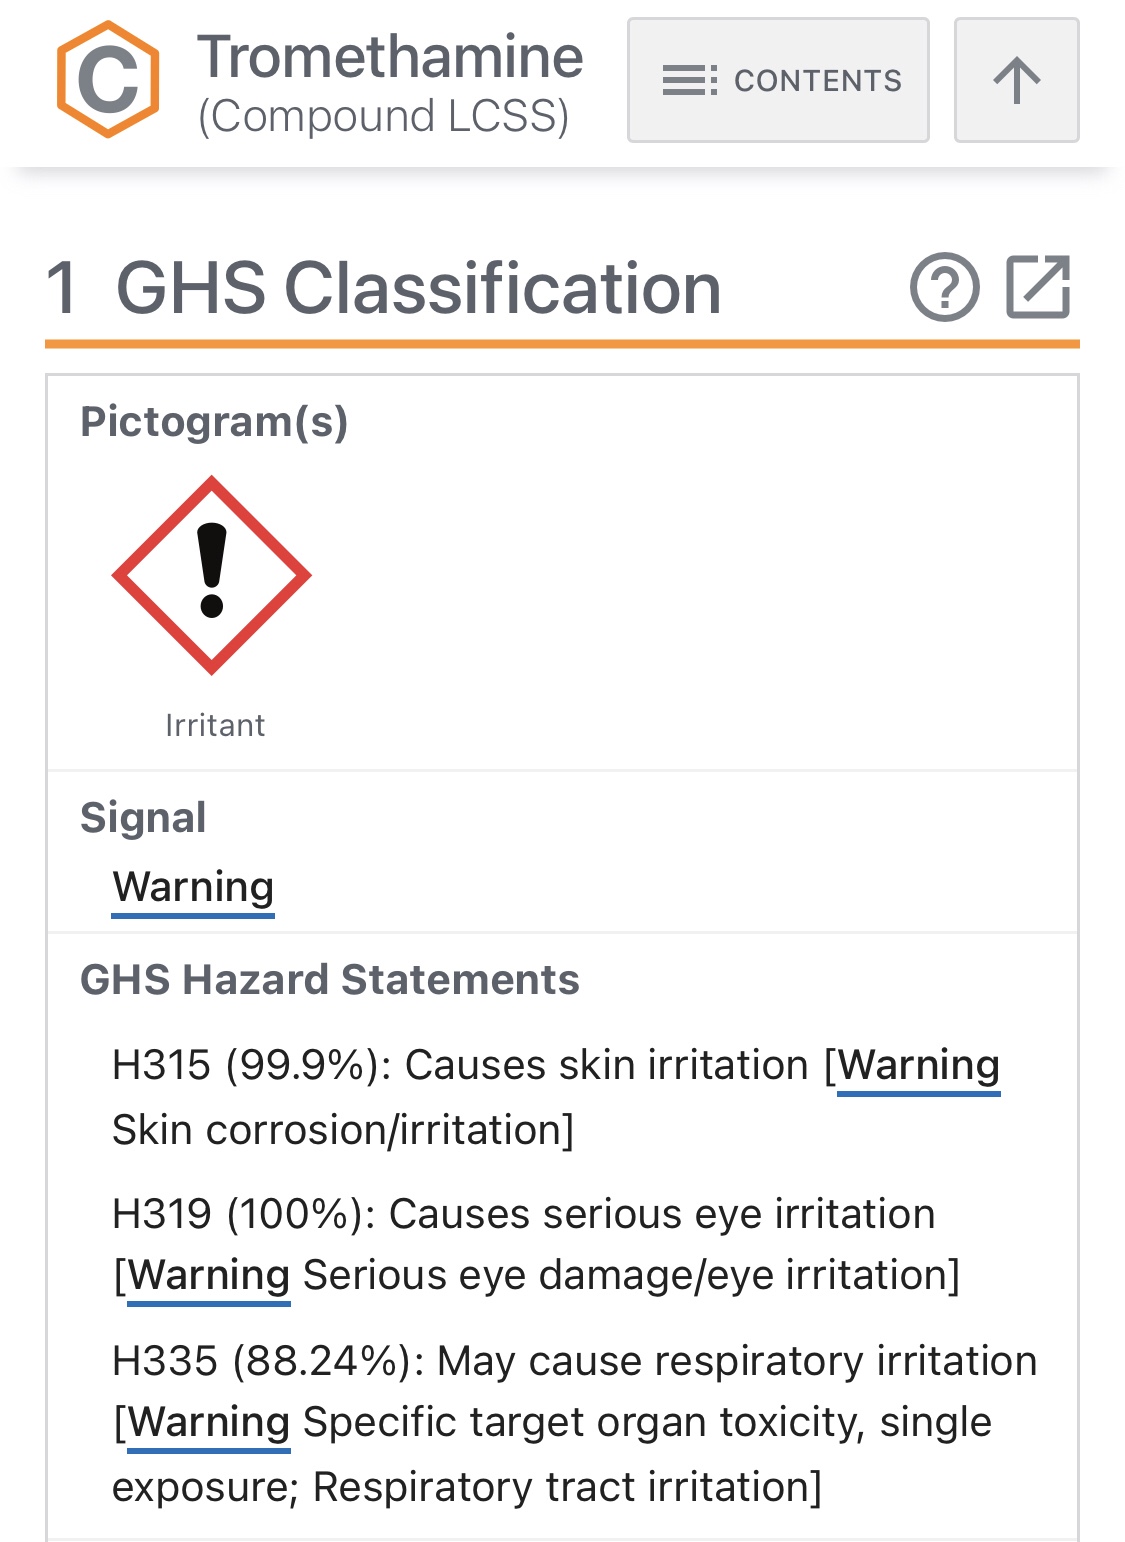Click the GHS Classification section heading
The height and width of the screenshot is (1542, 1125).
418,288
